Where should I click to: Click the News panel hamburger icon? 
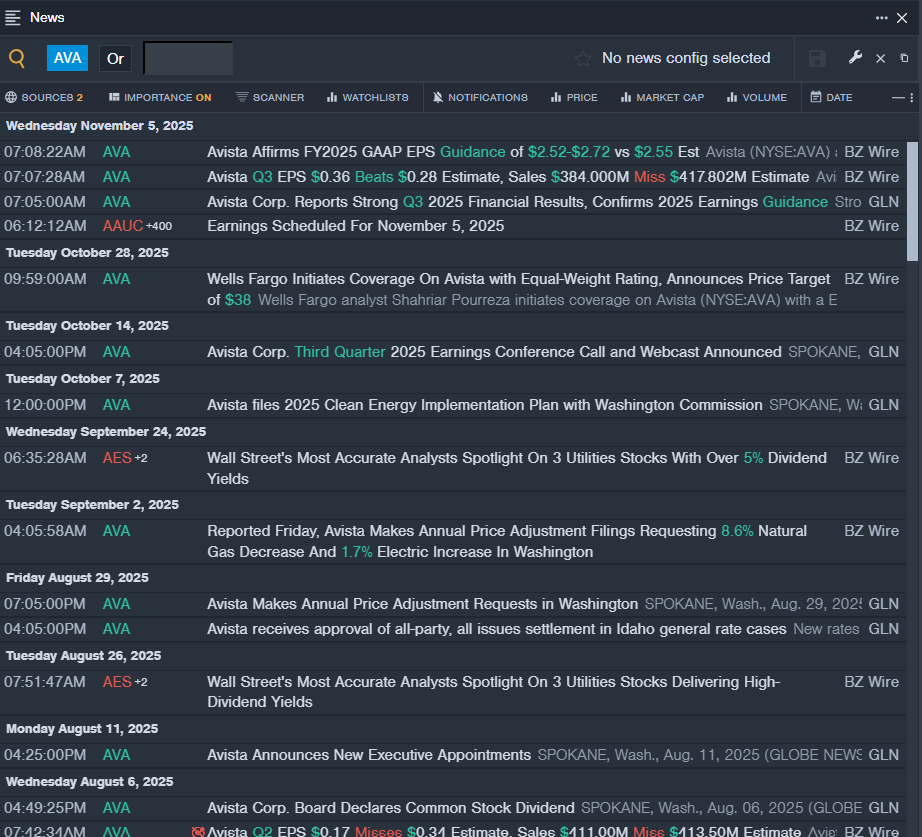tap(13, 17)
